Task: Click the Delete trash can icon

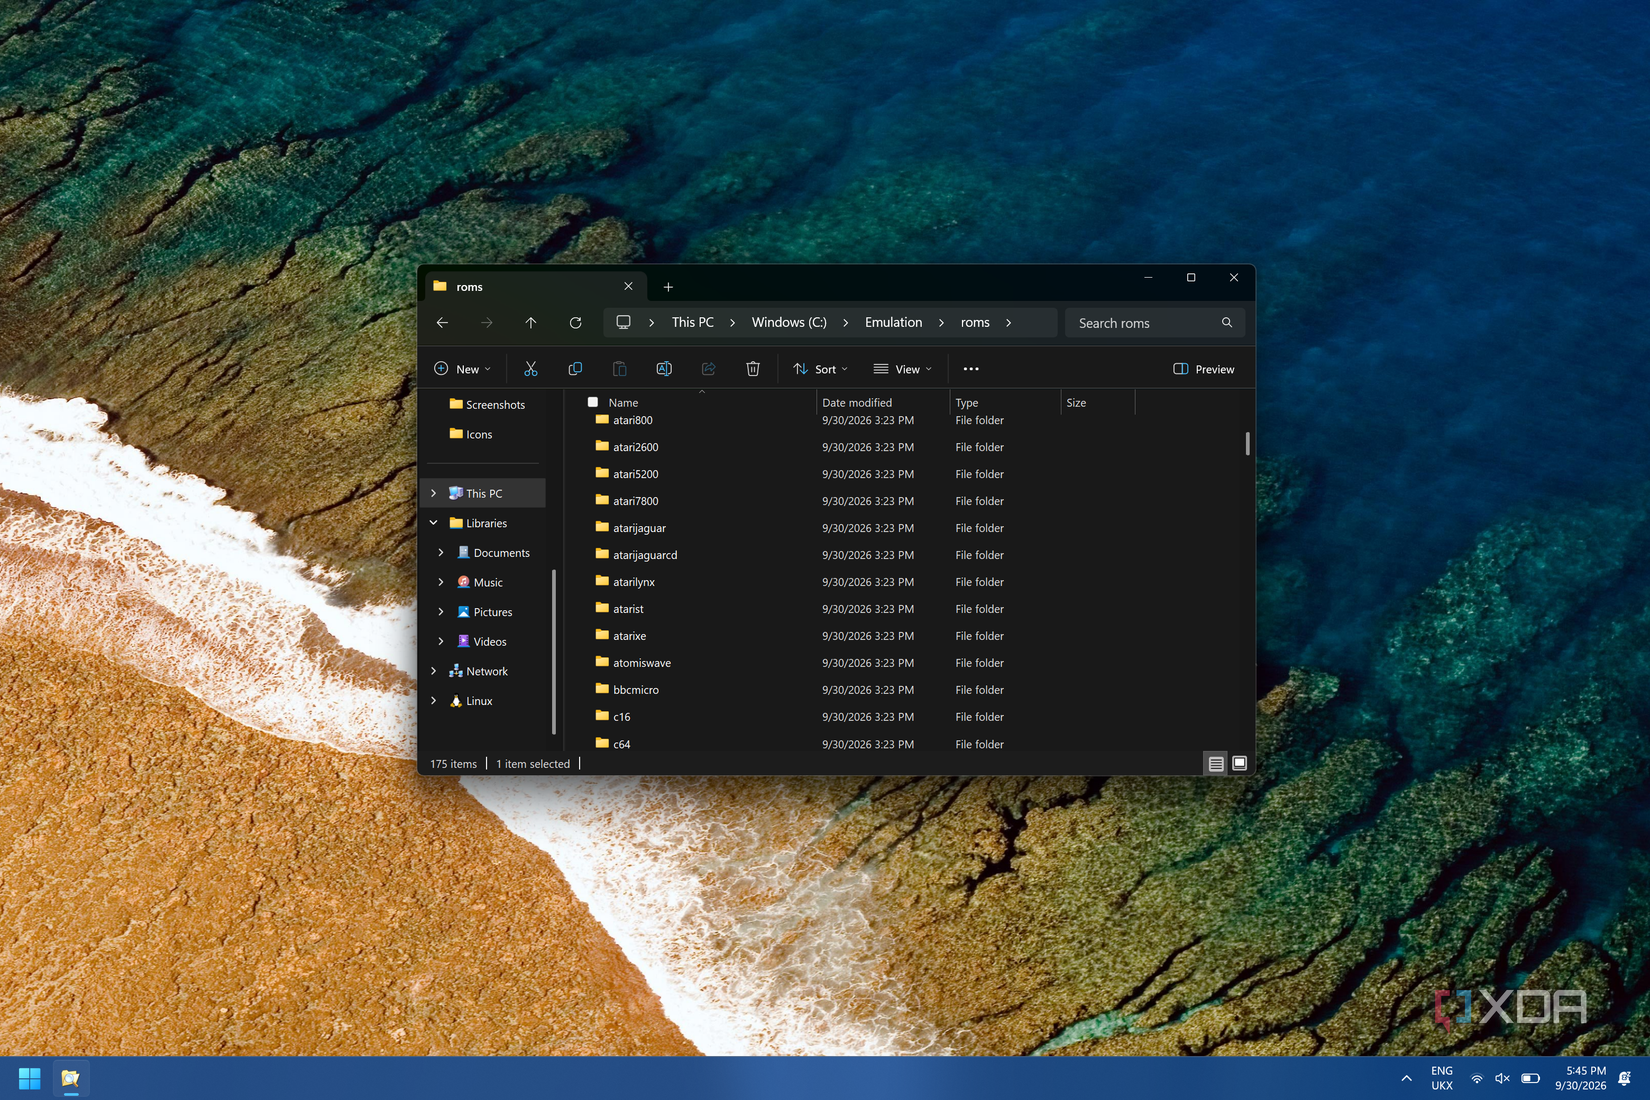Action: (753, 369)
